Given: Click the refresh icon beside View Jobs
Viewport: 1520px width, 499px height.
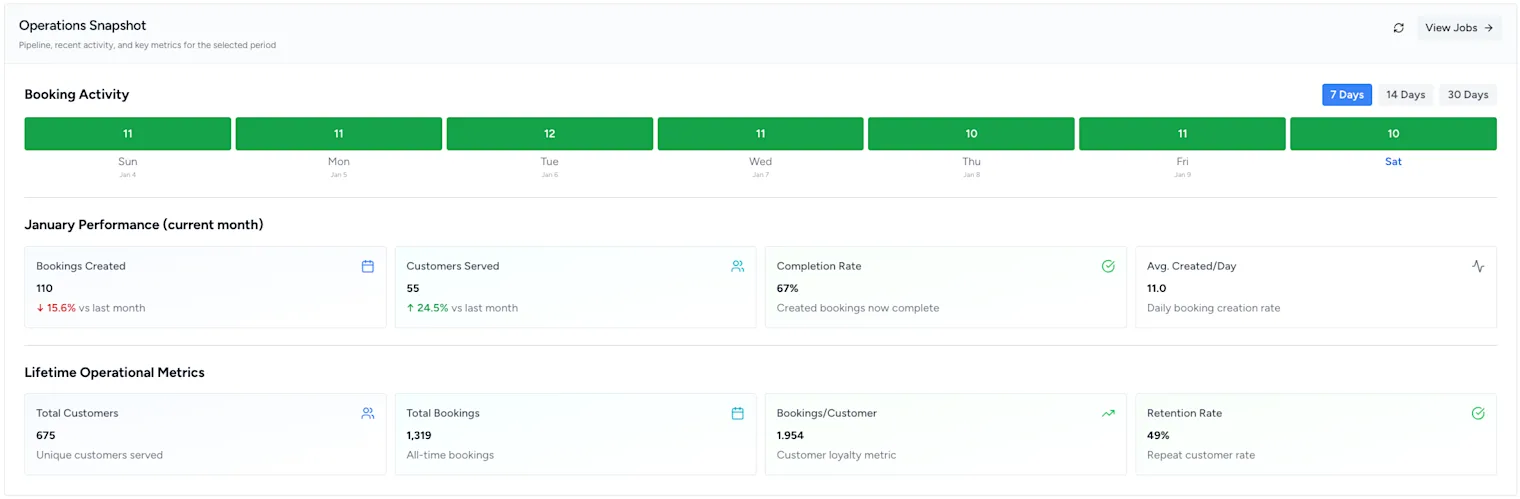Looking at the screenshot, I should tap(1398, 28).
